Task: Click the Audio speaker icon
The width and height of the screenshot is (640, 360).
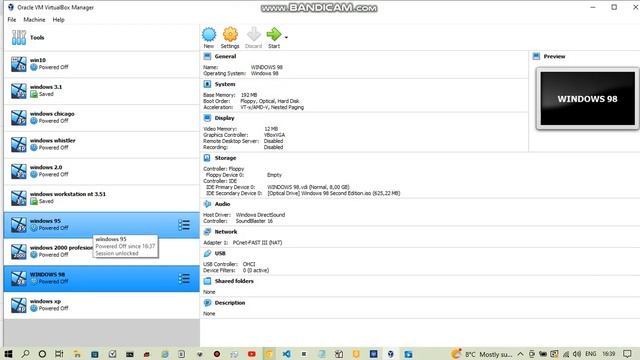Action: [x=207, y=204]
